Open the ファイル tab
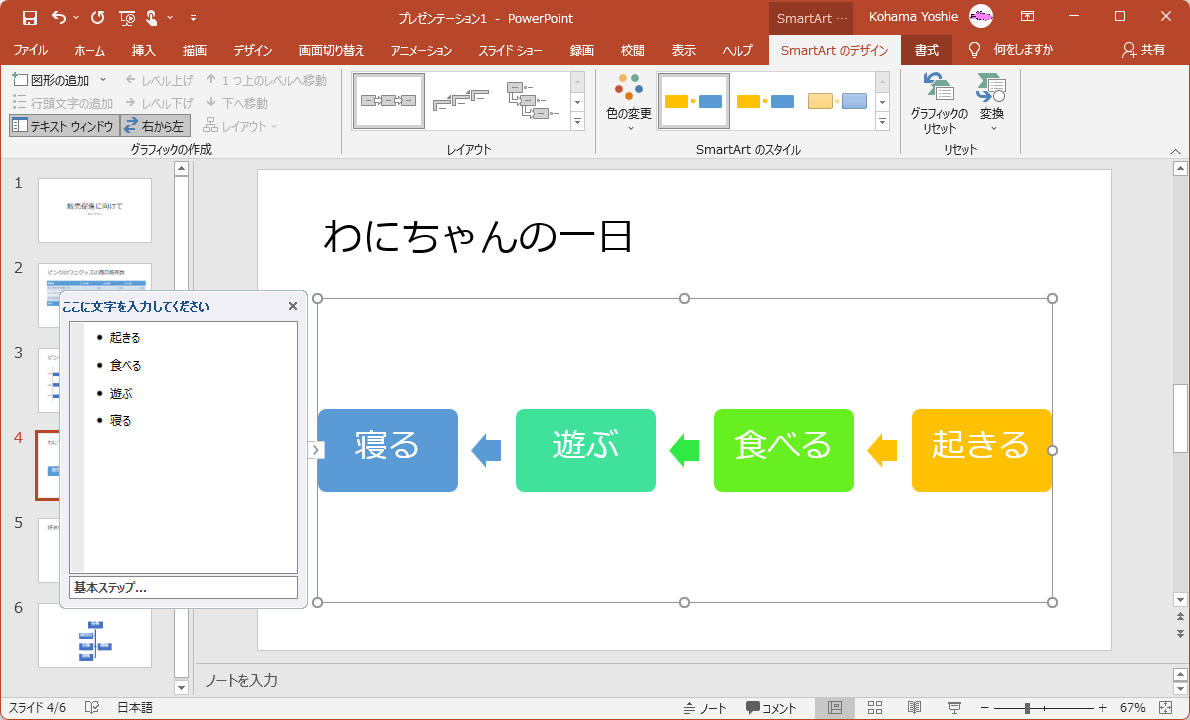1190x720 pixels. click(x=30, y=50)
